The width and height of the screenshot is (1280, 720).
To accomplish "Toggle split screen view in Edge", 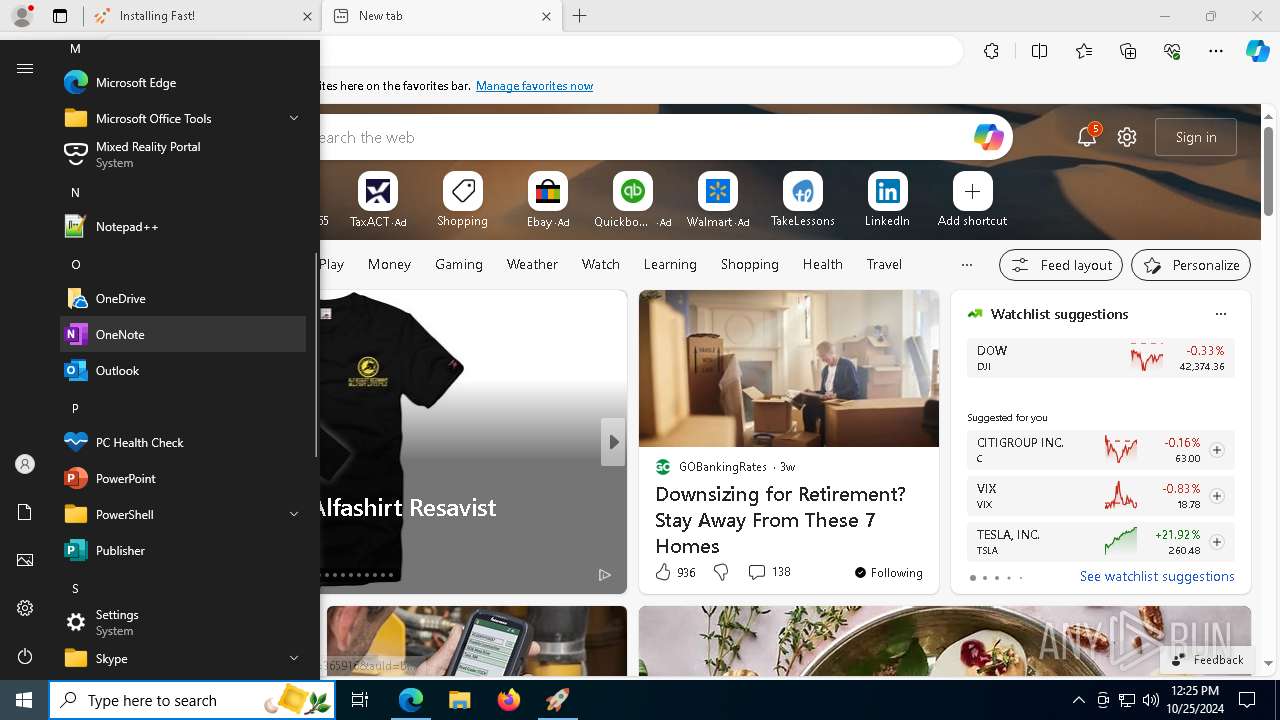I will click(1039, 52).
